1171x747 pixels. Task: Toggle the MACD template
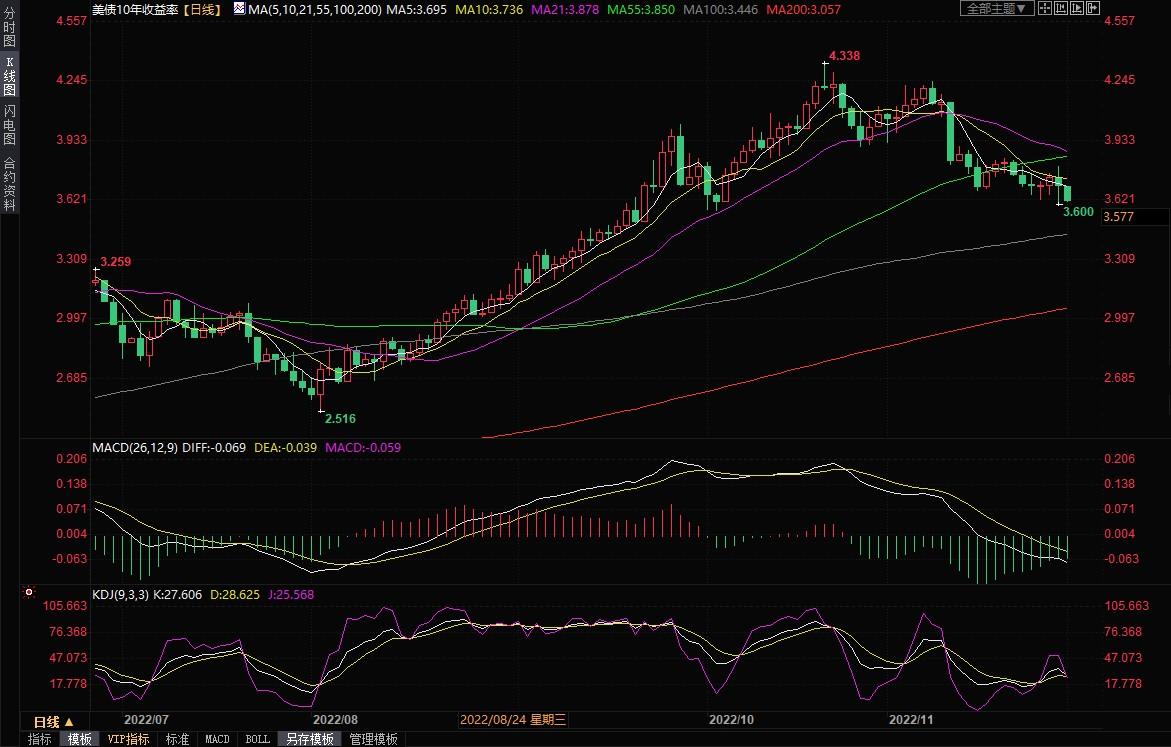click(x=217, y=739)
